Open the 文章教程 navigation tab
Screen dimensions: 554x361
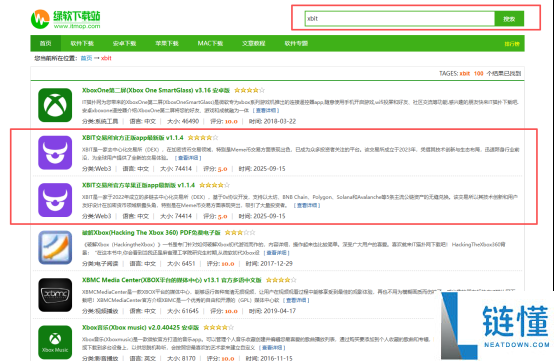pos(254,43)
